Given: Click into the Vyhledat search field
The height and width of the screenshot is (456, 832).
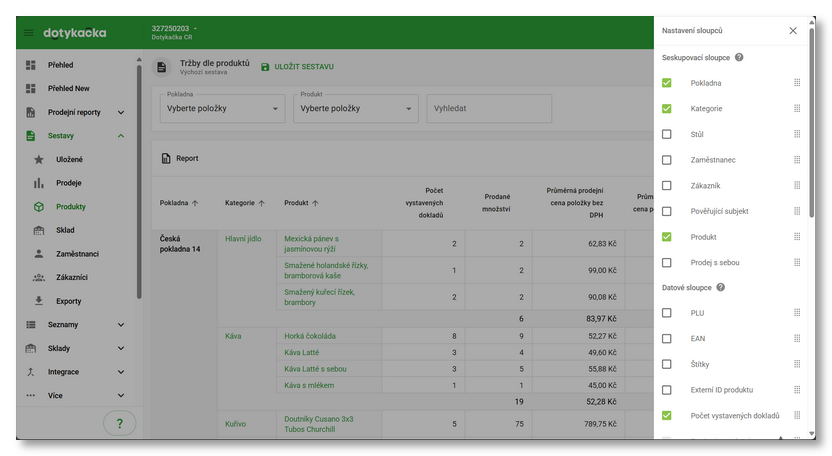Looking at the screenshot, I should [489, 108].
